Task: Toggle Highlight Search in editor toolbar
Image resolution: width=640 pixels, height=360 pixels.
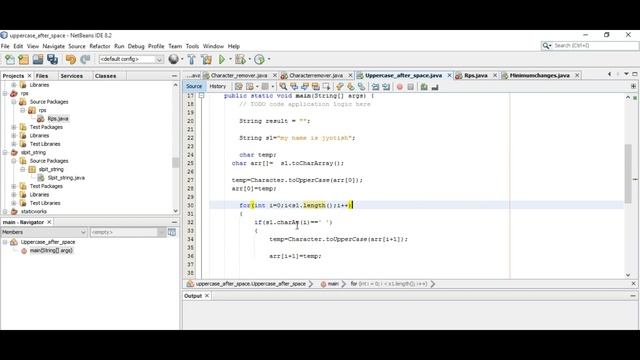Action: tap(316, 87)
